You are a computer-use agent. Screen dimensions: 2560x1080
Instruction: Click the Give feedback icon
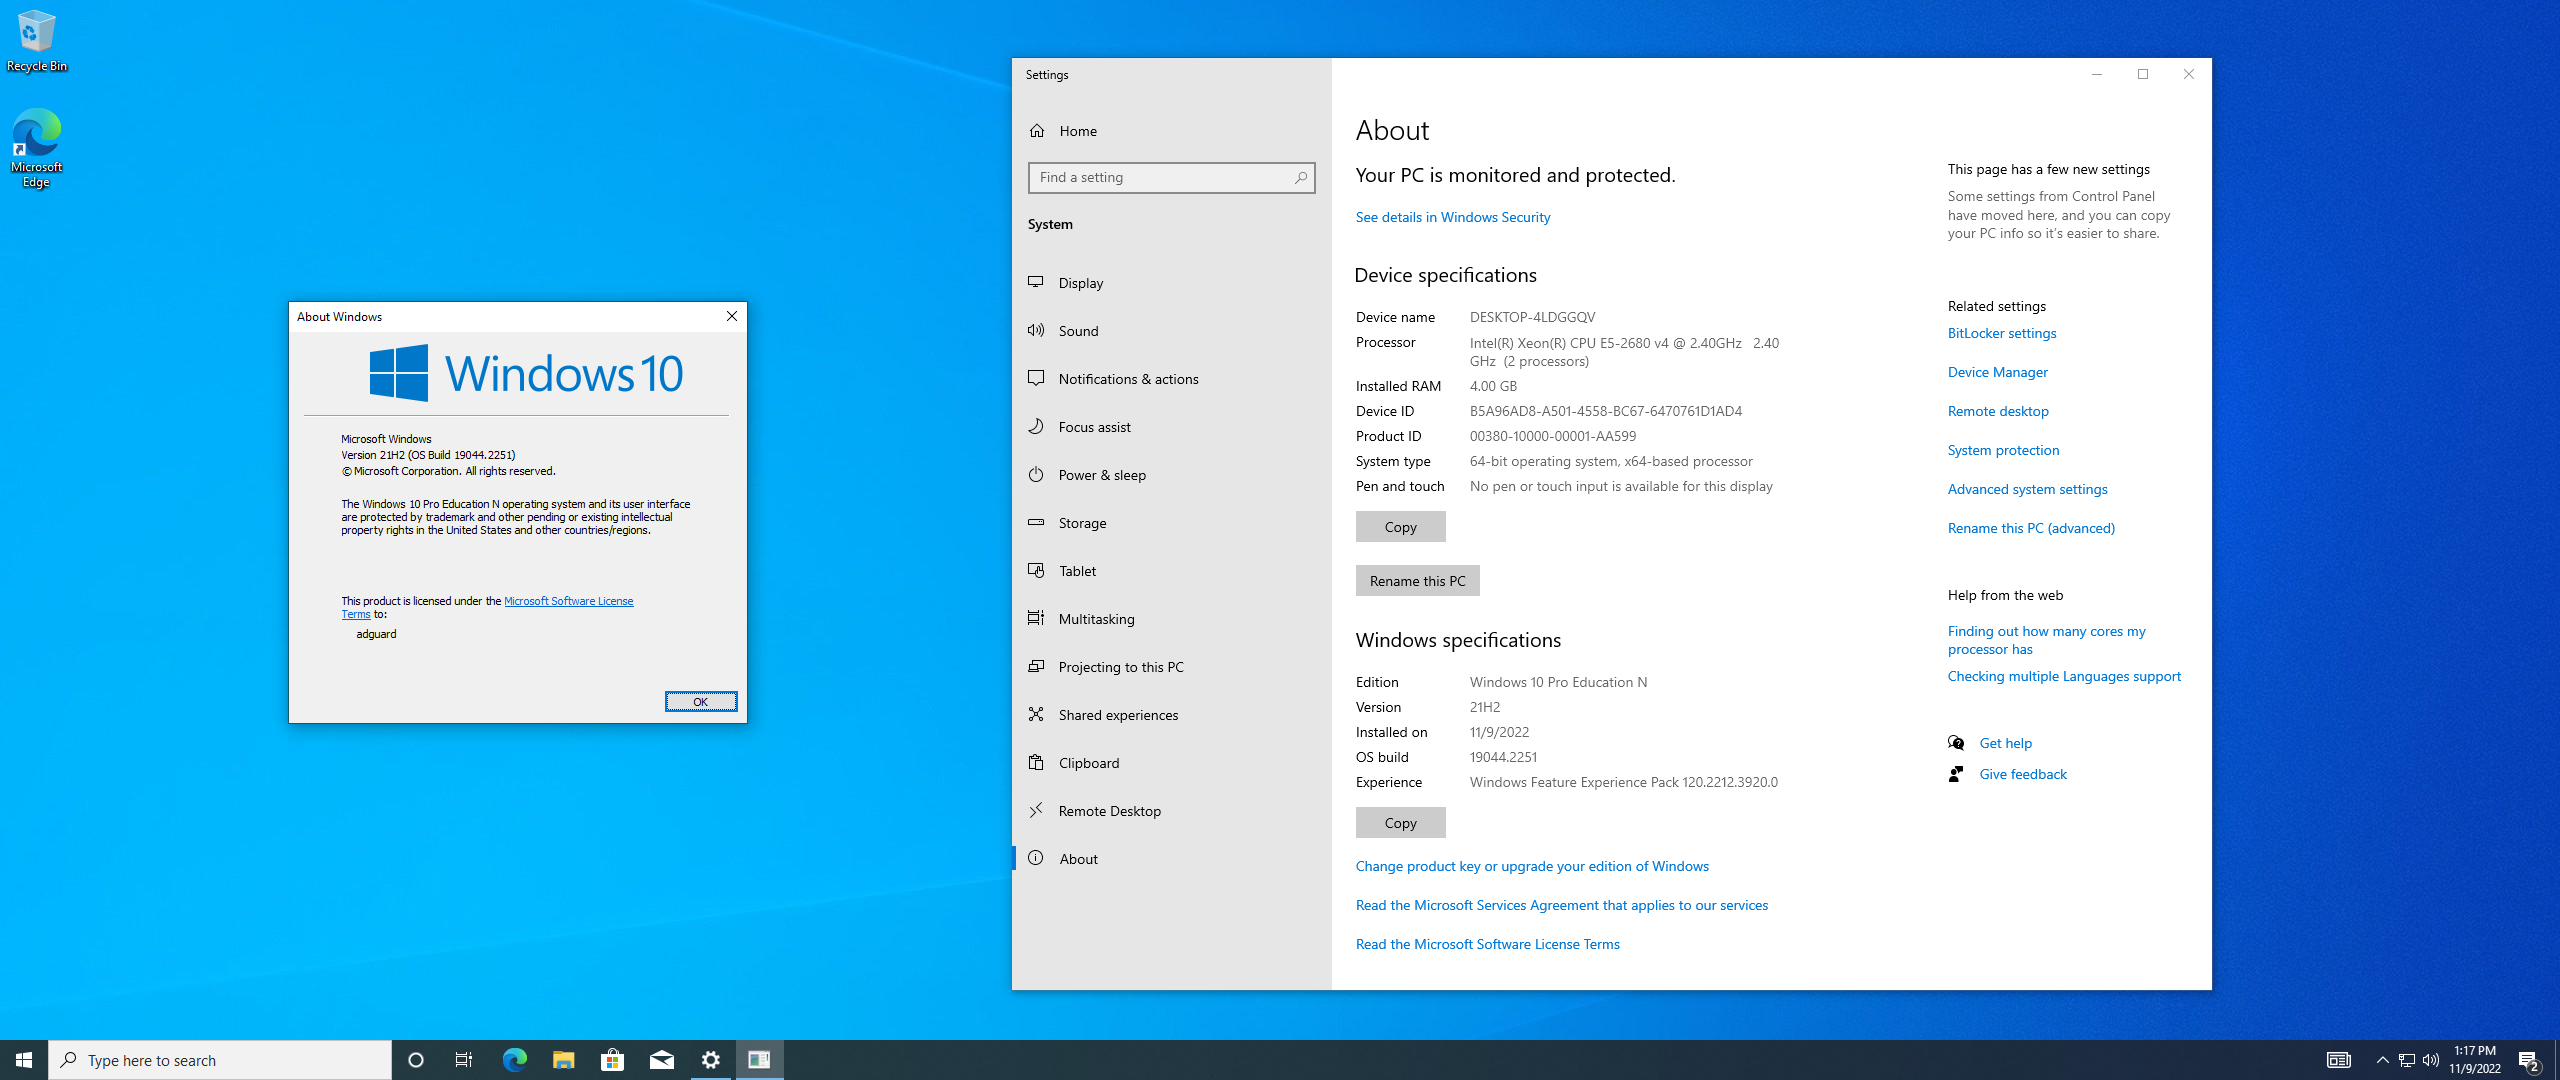point(1956,774)
